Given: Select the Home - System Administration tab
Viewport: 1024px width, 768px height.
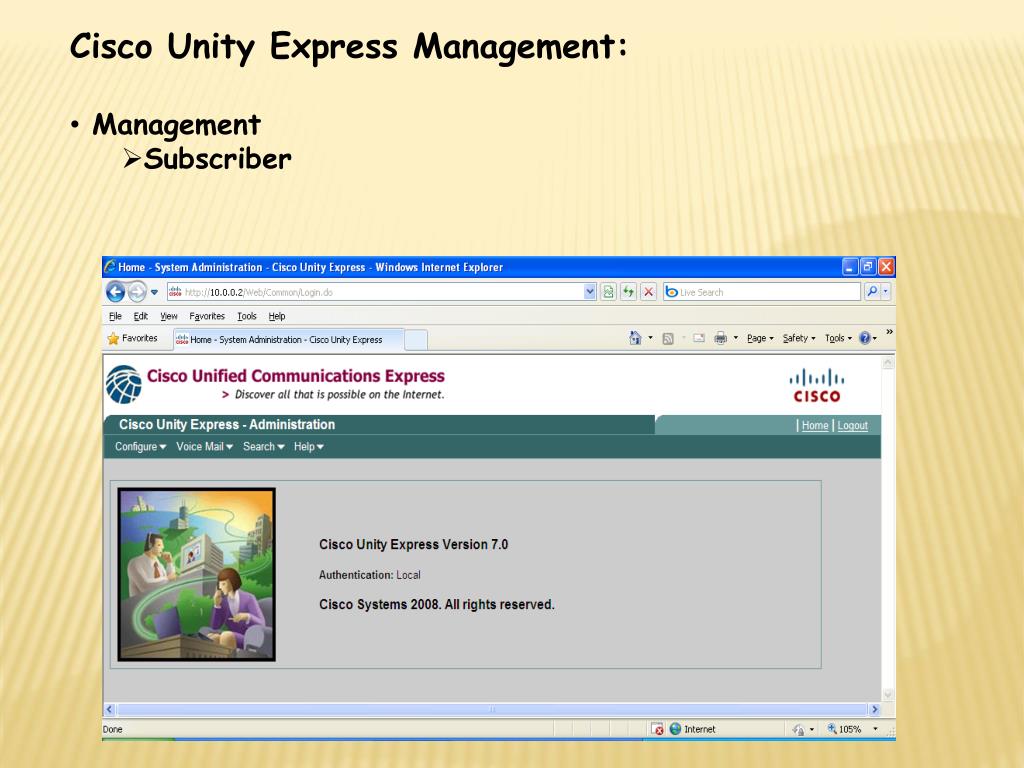Looking at the screenshot, I should click(x=287, y=340).
